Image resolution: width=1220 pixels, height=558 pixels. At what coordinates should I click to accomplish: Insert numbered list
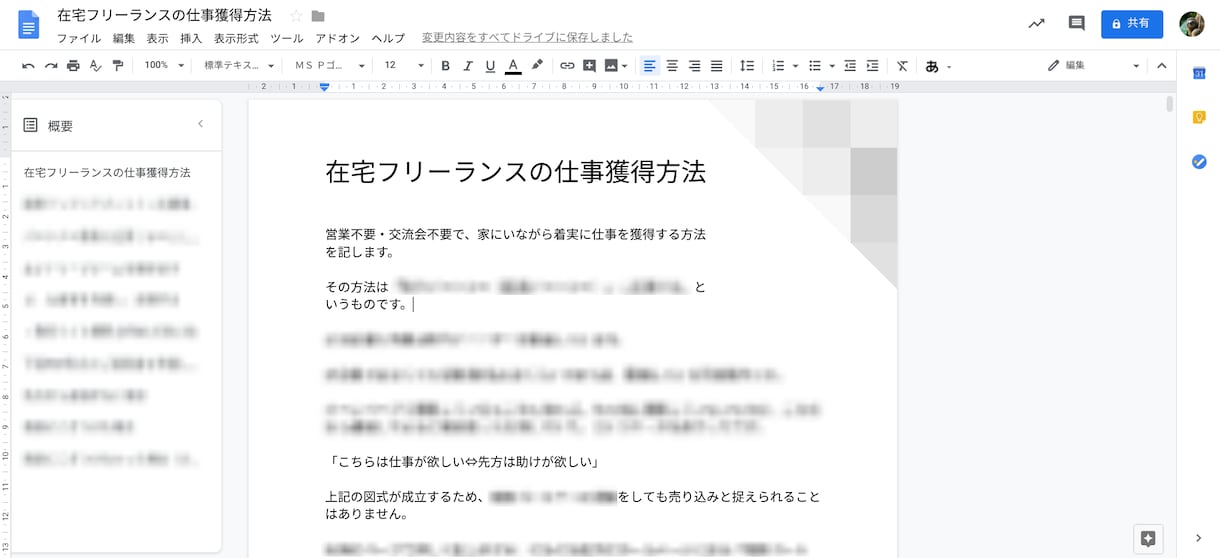point(778,66)
